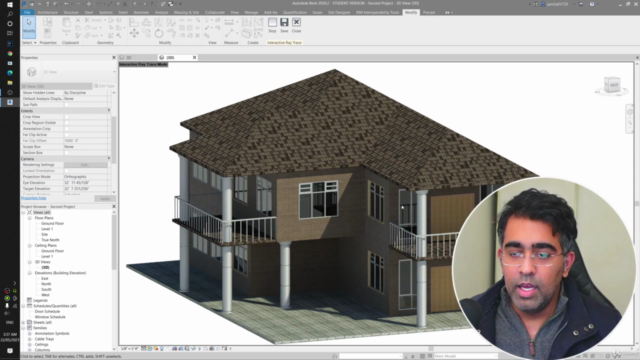640x360 pixels.
Task: Switch to the Annotate ribbon tab
Action: coord(141,12)
